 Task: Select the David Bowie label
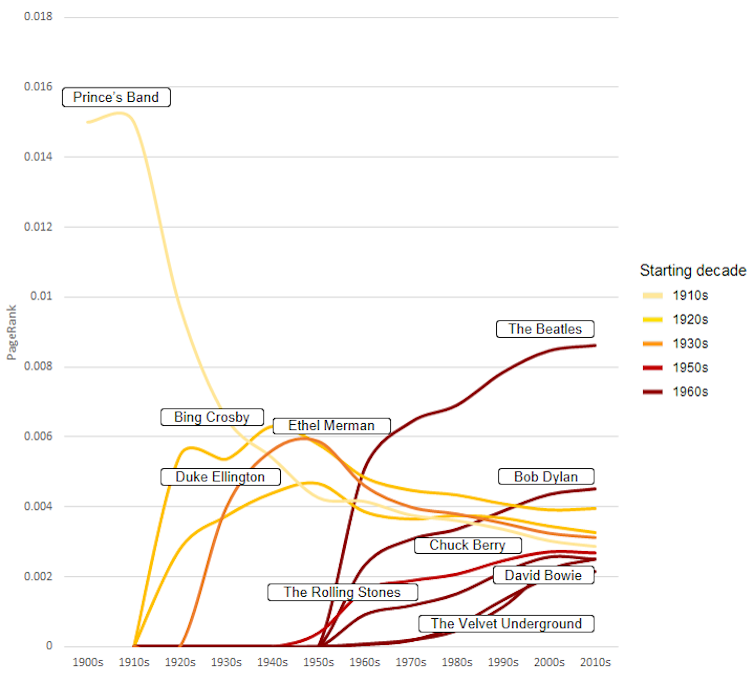[x=543, y=576]
